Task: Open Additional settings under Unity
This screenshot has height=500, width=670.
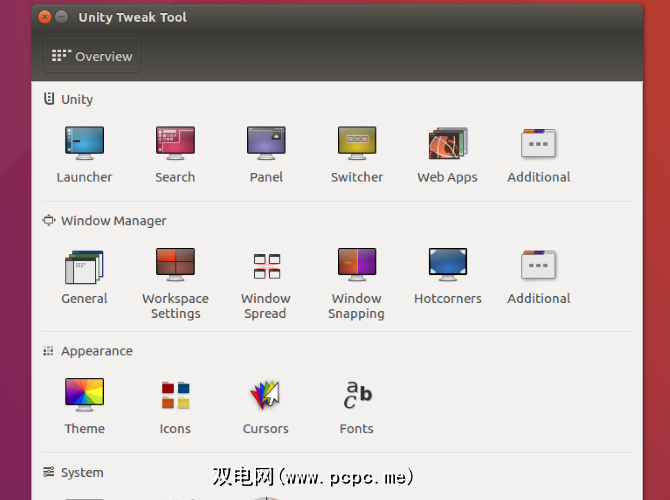Action: (538, 144)
